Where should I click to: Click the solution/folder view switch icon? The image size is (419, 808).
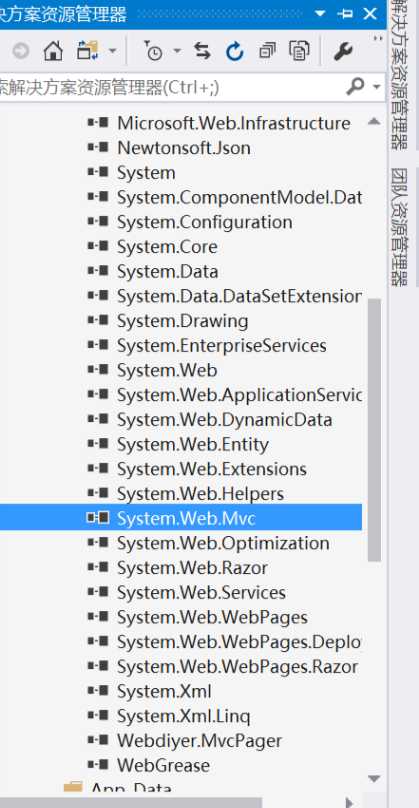[87, 51]
